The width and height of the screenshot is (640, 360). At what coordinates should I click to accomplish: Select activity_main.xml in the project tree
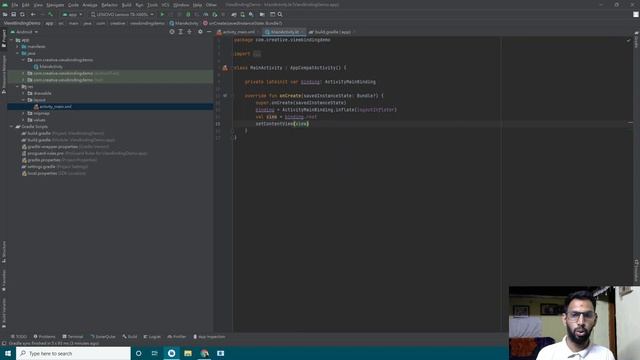pyautogui.click(x=52, y=107)
